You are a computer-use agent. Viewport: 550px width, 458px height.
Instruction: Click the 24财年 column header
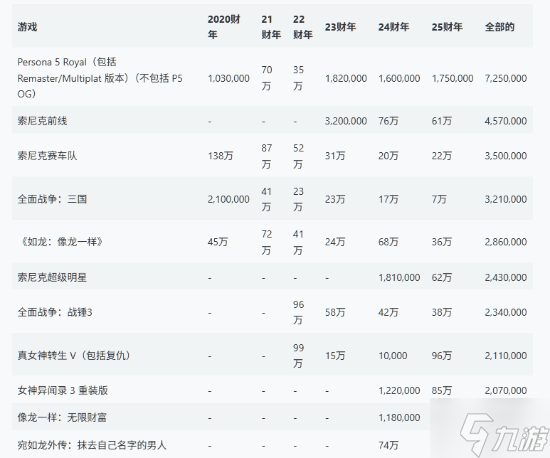[x=394, y=27]
